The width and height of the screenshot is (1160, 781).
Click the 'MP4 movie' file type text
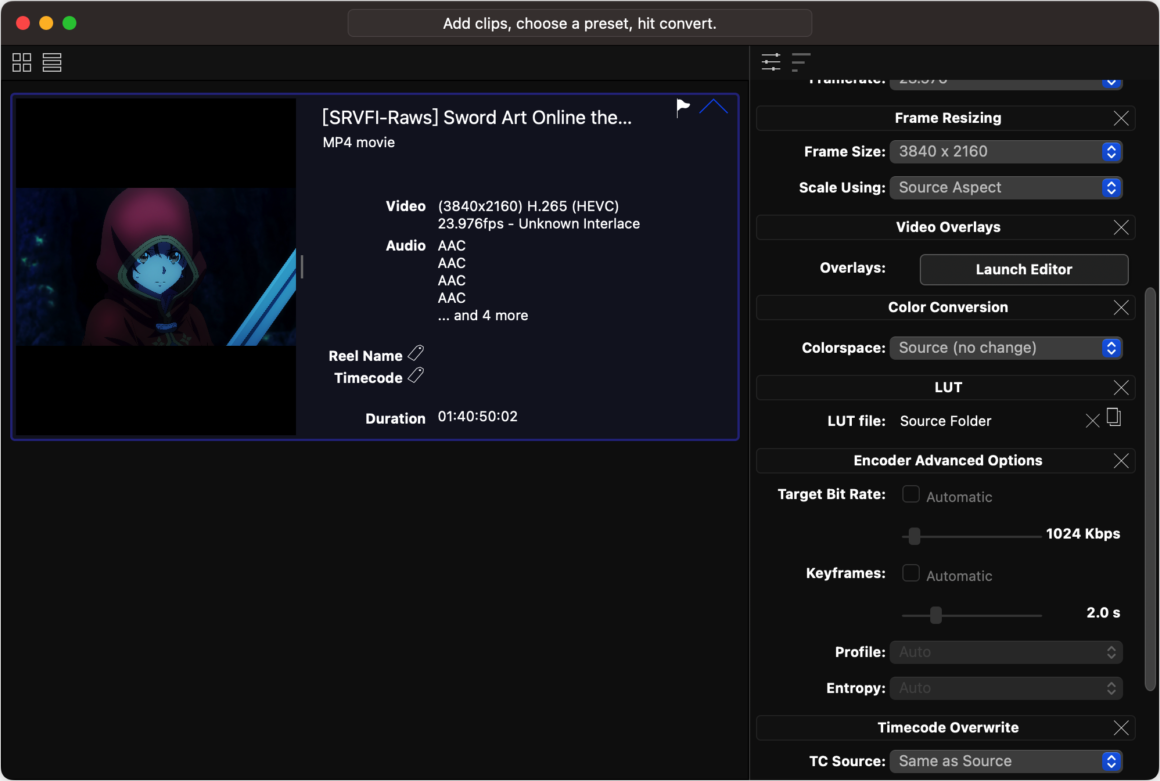point(359,143)
